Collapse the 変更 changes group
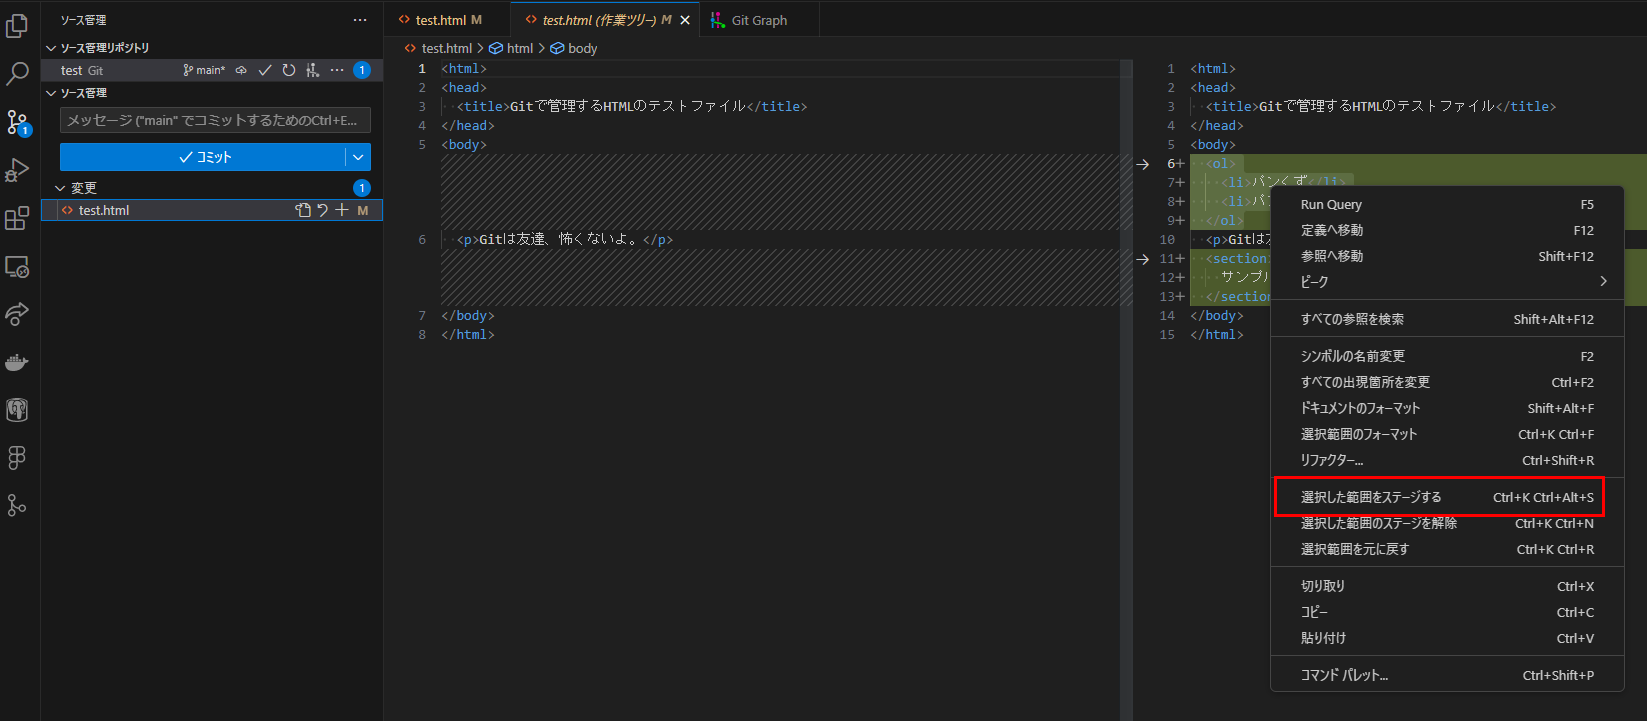 pyautogui.click(x=60, y=188)
